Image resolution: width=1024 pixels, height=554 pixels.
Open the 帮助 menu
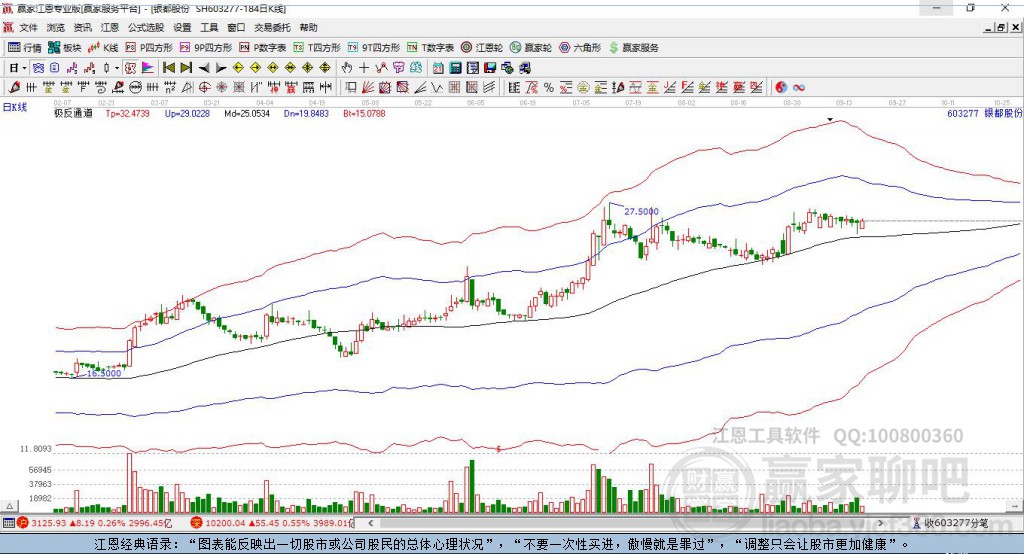pyautogui.click(x=308, y=27)
